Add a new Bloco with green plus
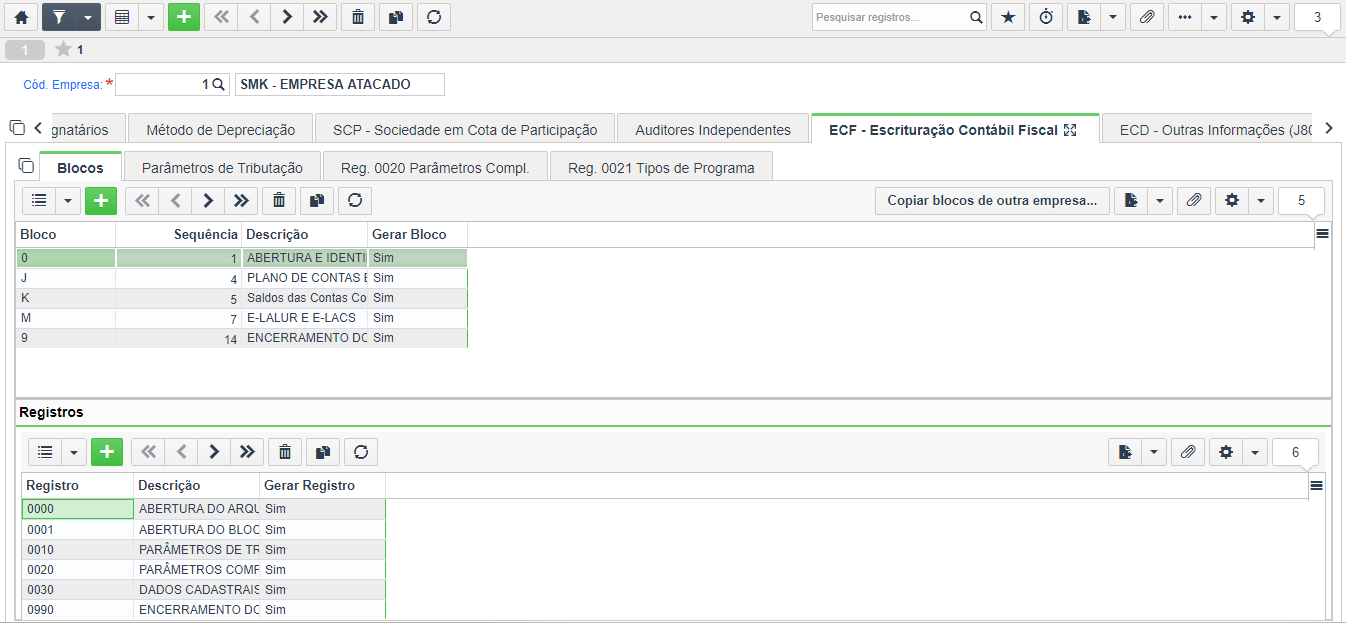The width and height of the screenshot is (1346, 623). click(x=101, y=200)
